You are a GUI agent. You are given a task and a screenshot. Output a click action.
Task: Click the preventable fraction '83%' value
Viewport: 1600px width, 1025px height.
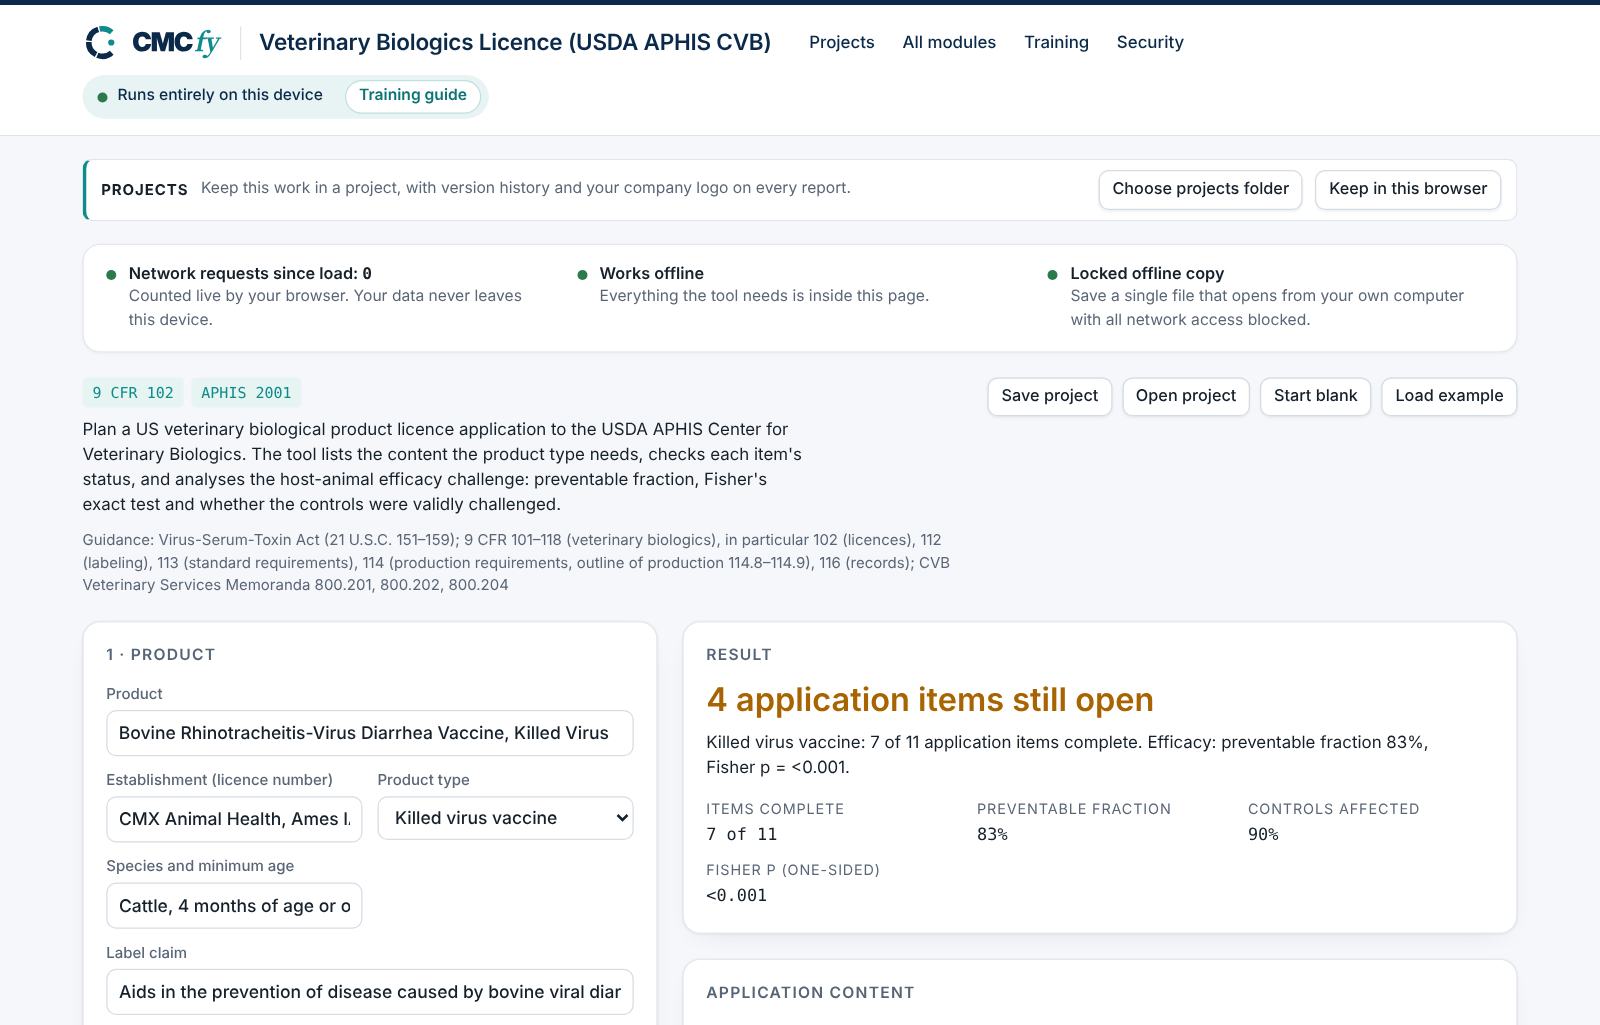pos(992,834)
